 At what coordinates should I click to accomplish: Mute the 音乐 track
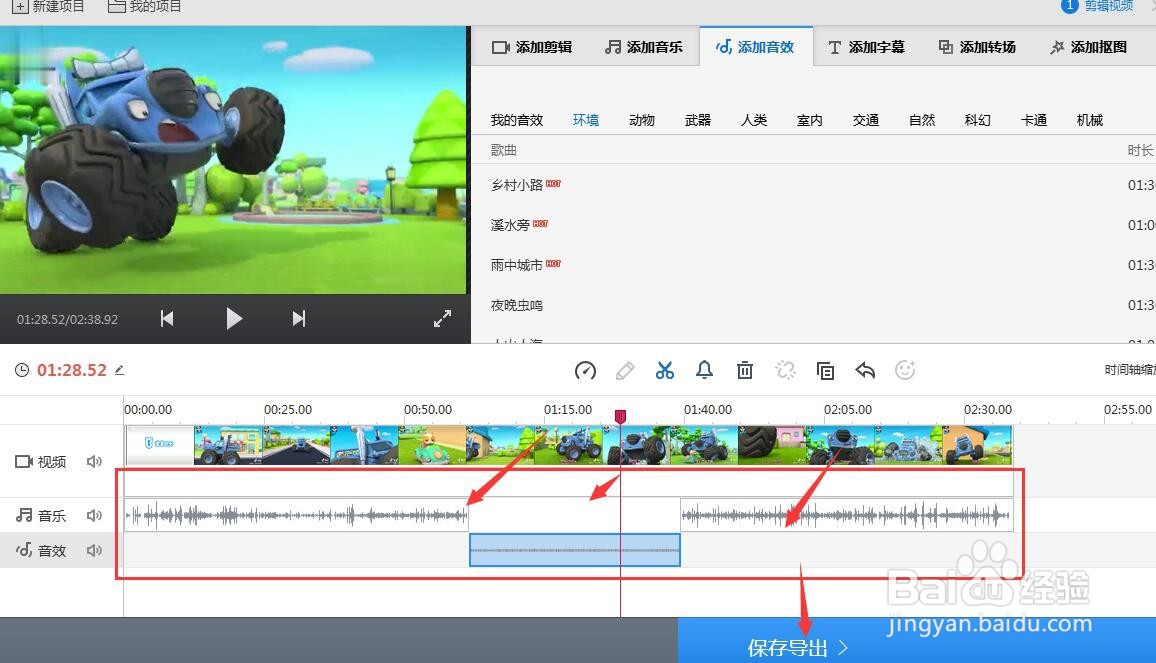point(94,516)
